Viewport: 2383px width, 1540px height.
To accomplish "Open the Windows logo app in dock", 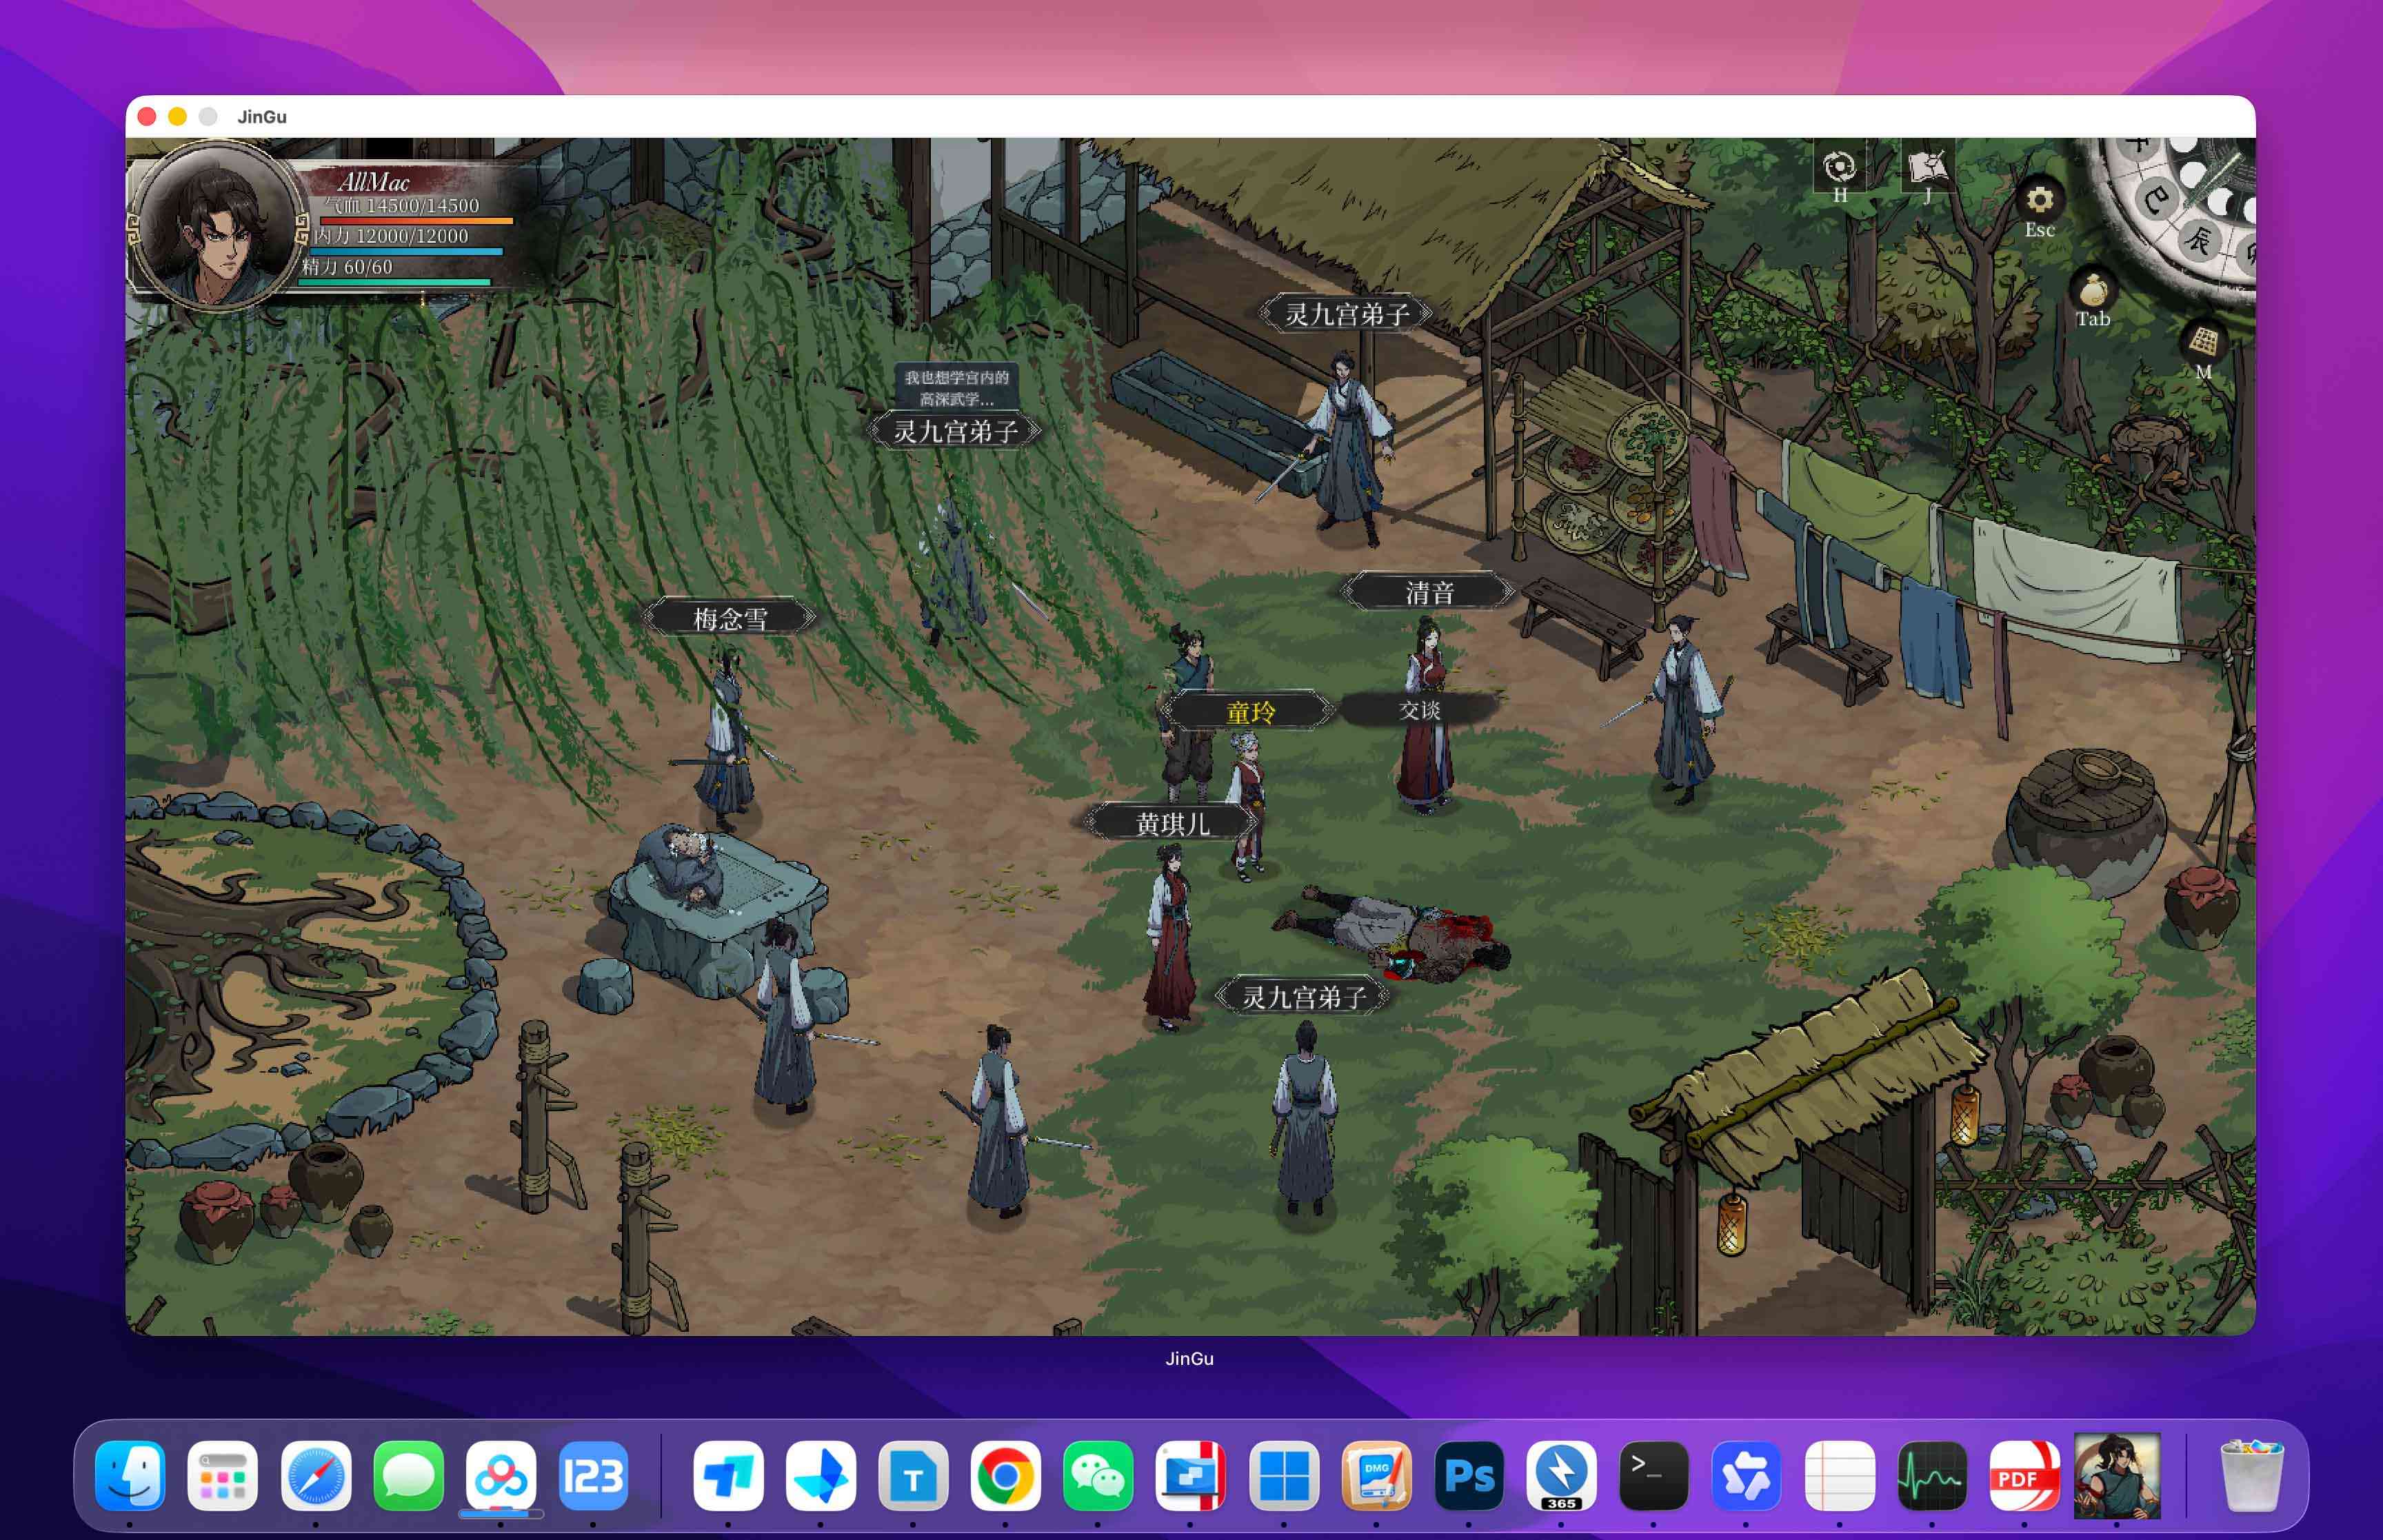I will (1283, 1476).
